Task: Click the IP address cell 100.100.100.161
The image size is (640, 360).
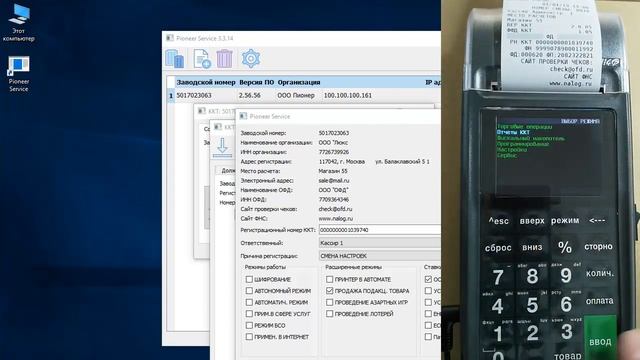Action: click(x=348, y=96)
